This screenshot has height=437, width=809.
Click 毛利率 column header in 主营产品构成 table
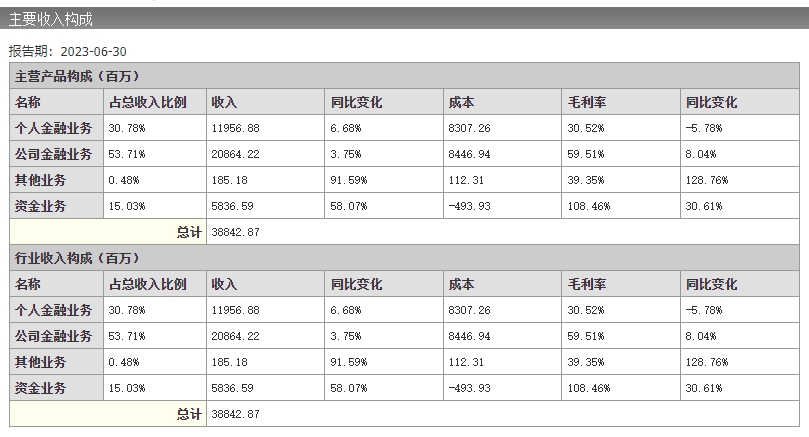coord(583,102)
